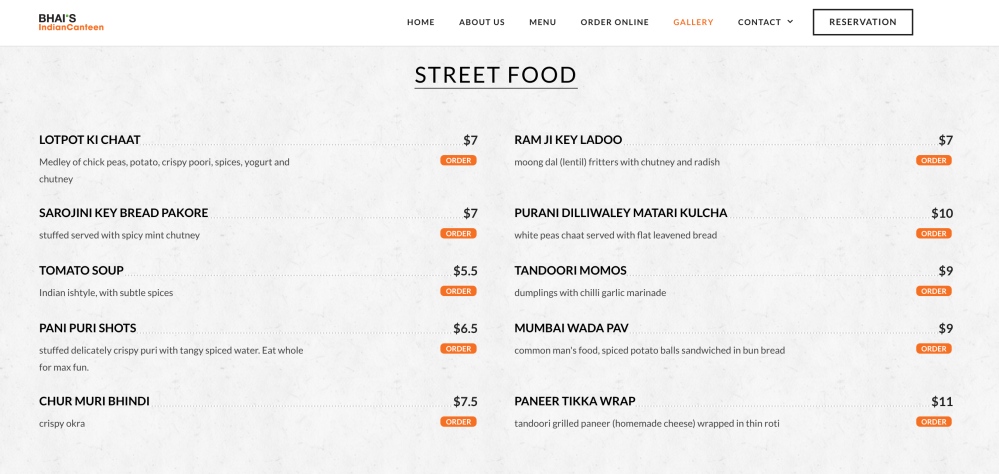
Task: Add Chur Muri Bhindi via Order
Action: pos(458,422)
